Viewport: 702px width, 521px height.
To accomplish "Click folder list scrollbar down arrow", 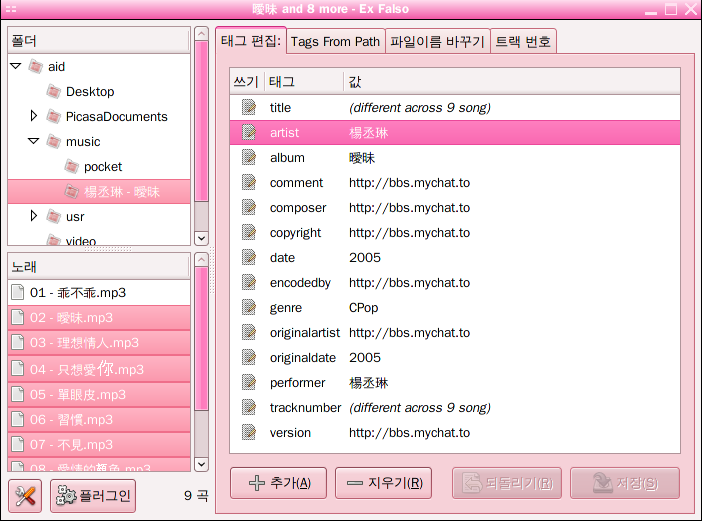I will 201,239.
